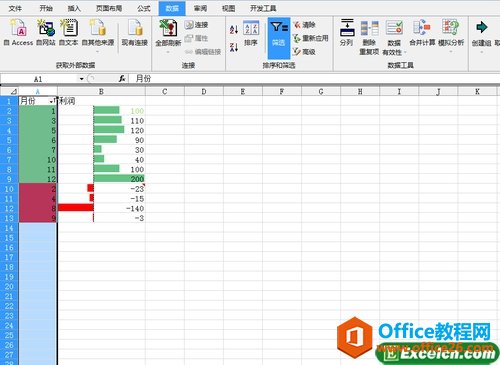Sort descending with Z-A icon
This screenshot has width=500, height=365.
coord(234,47)
